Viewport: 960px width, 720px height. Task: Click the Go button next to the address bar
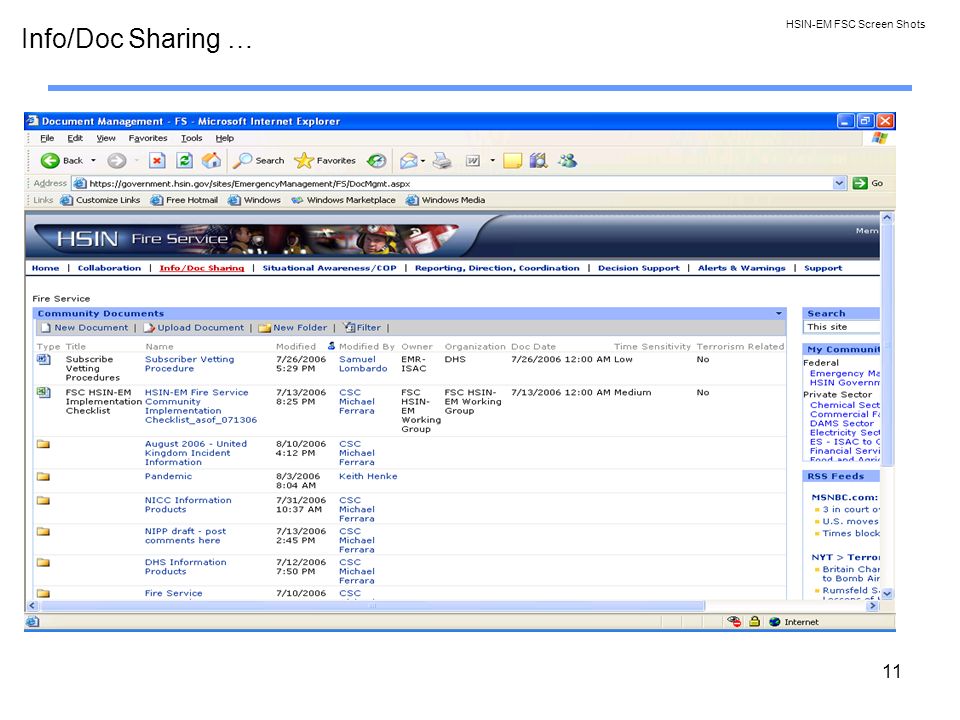(x=868, y=183)
